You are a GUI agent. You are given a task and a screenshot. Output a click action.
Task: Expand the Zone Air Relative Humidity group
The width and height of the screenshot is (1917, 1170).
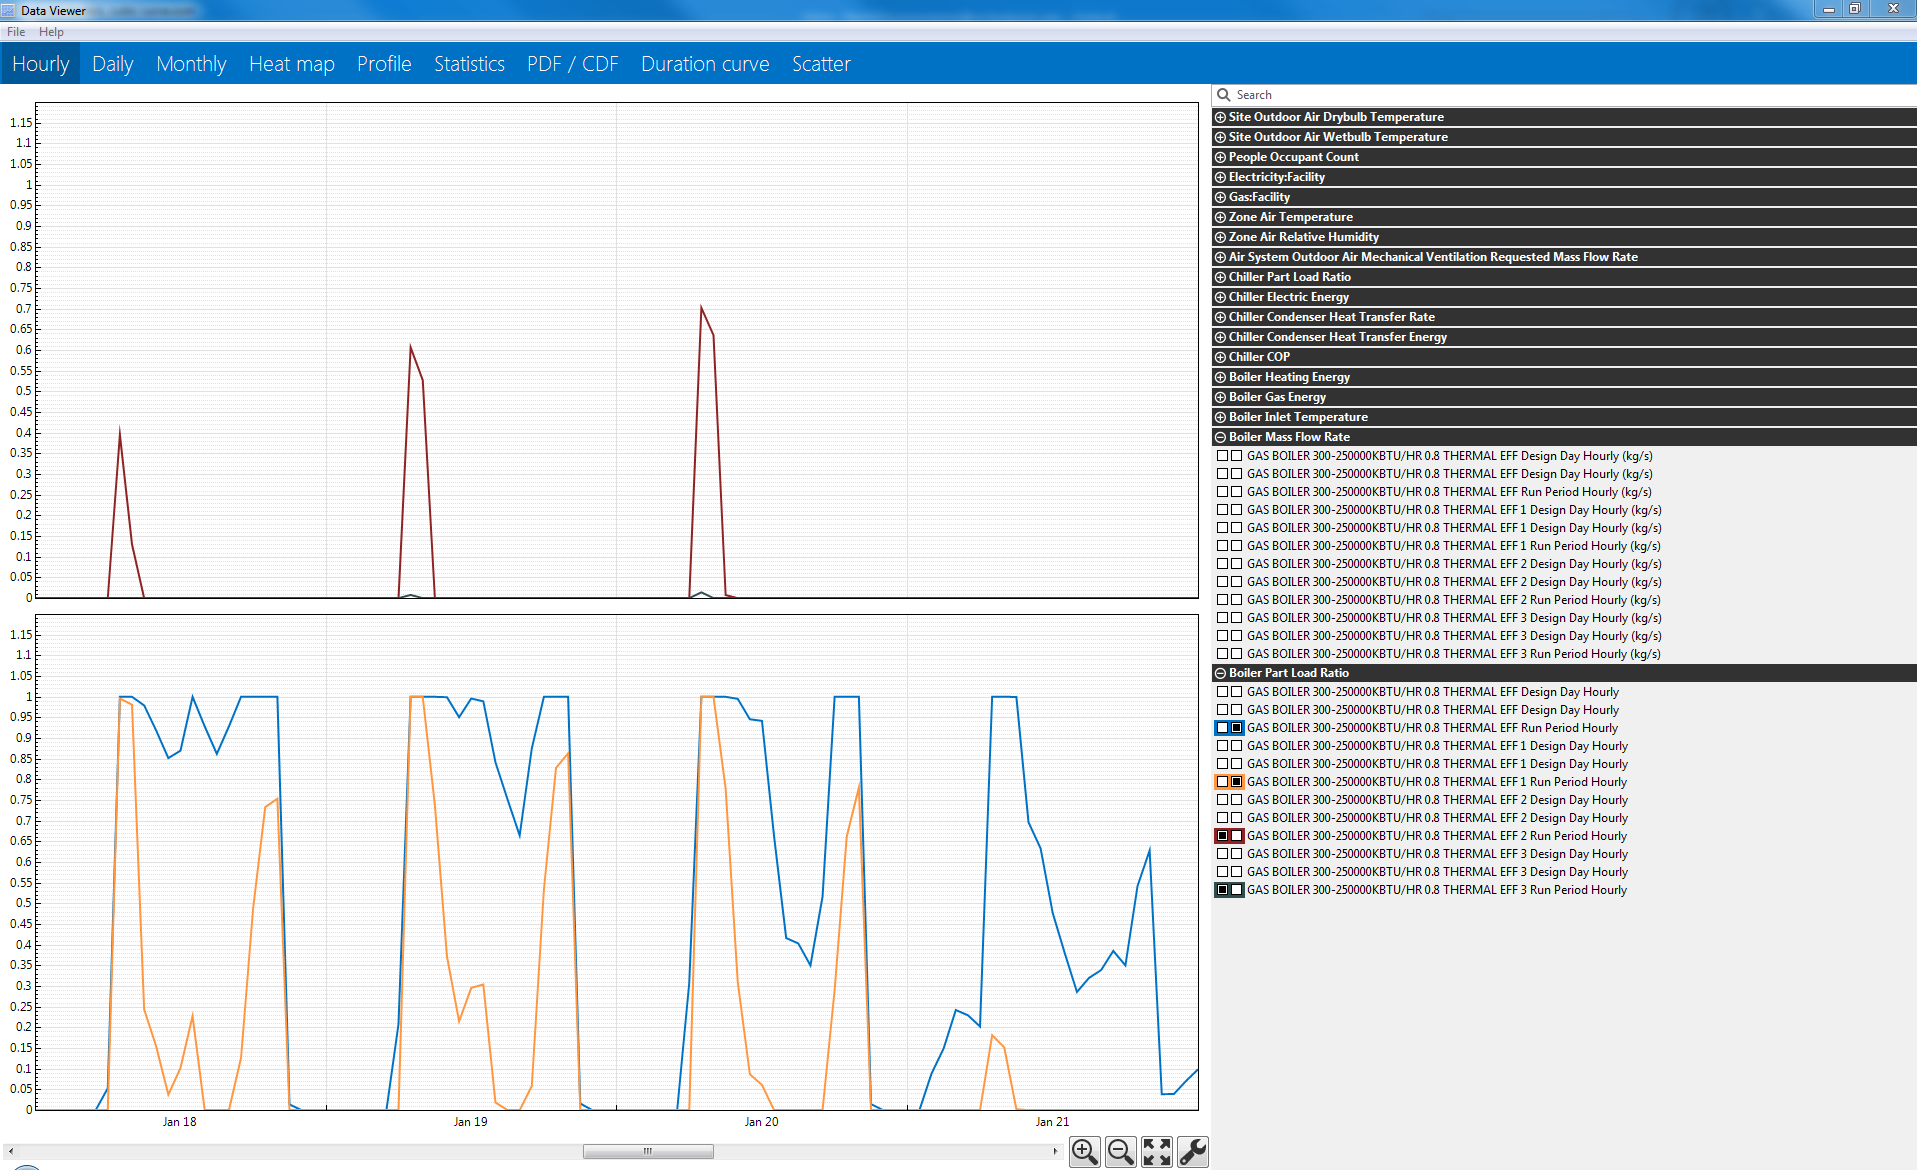click(x=1220, y=237)
